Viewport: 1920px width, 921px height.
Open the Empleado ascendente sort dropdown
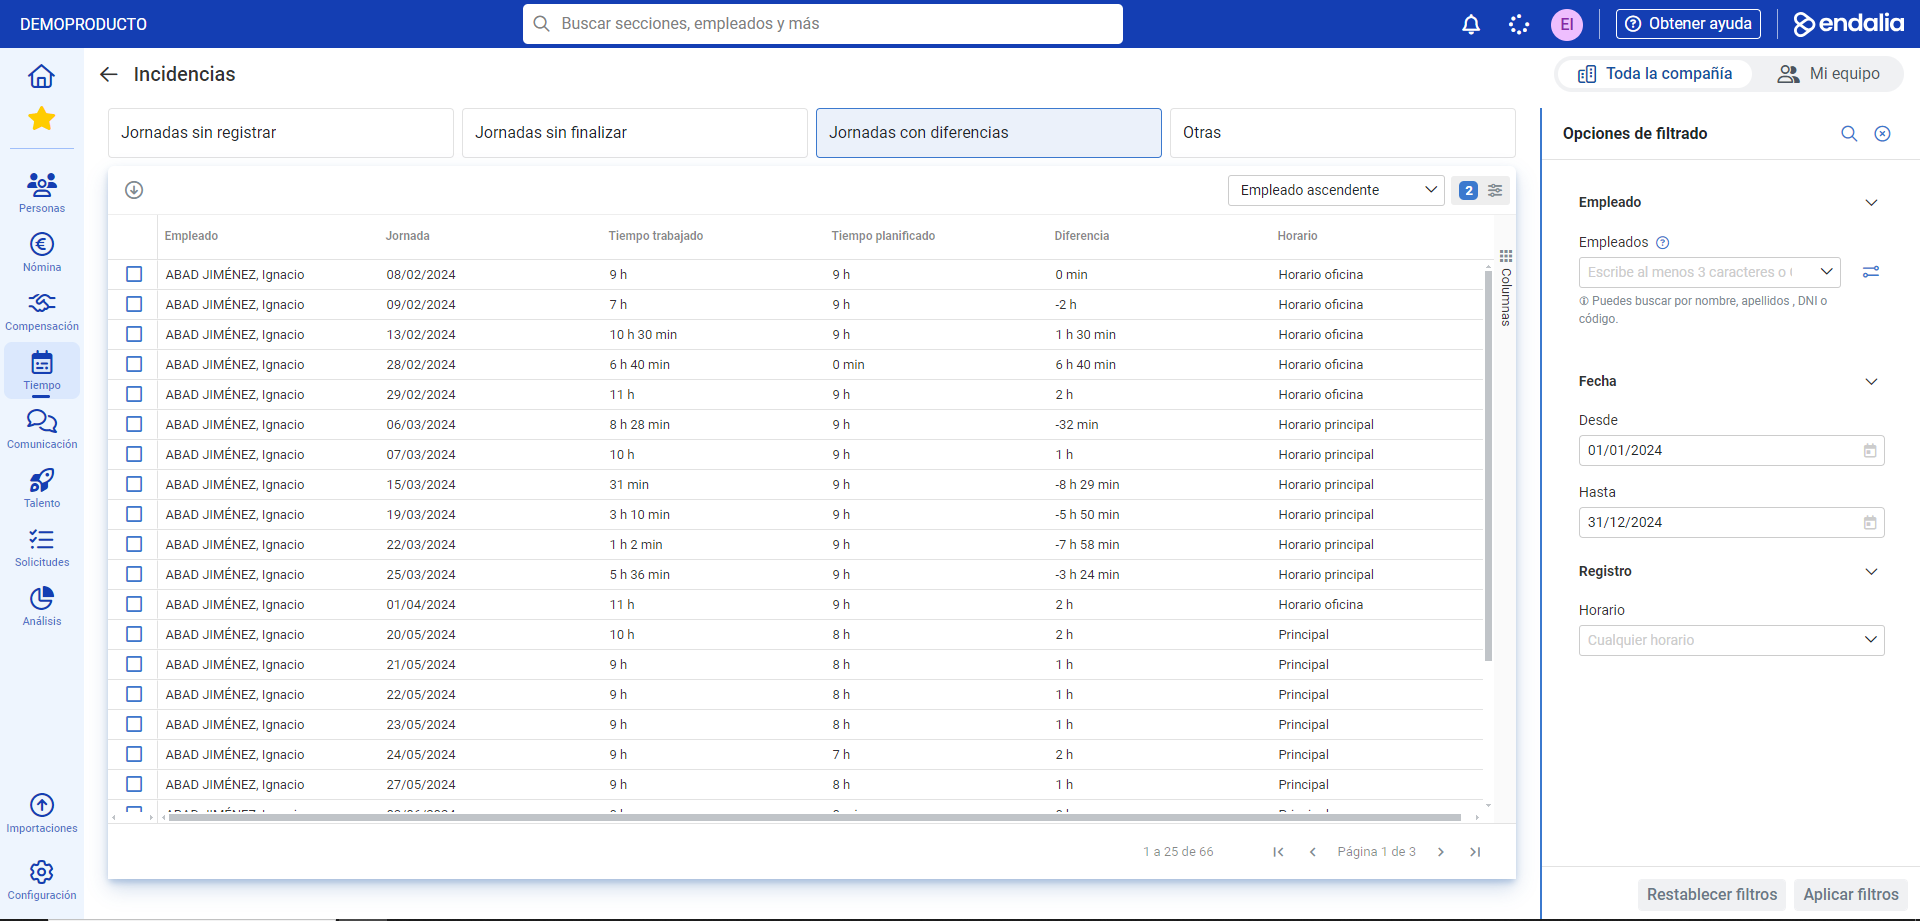[x=1336, y=190]
